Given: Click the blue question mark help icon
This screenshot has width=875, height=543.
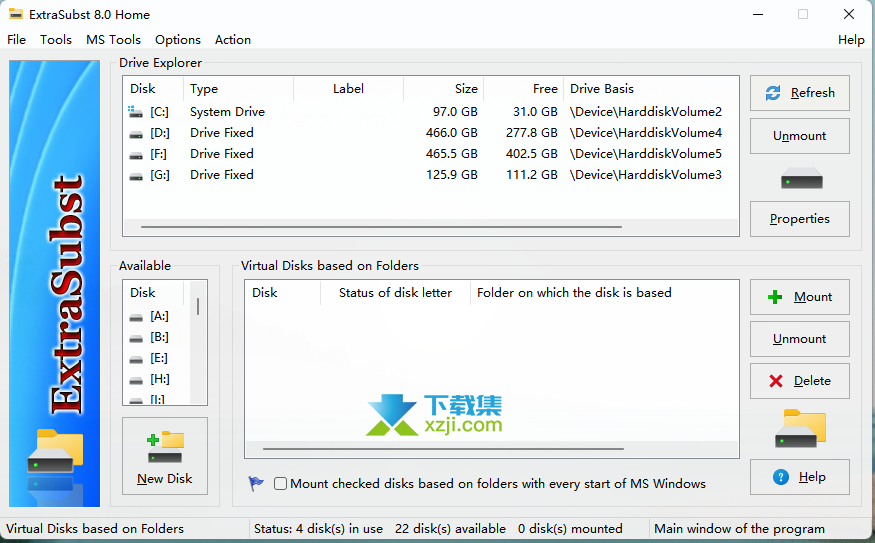Looking at the screenshot, I should (781, 477).
